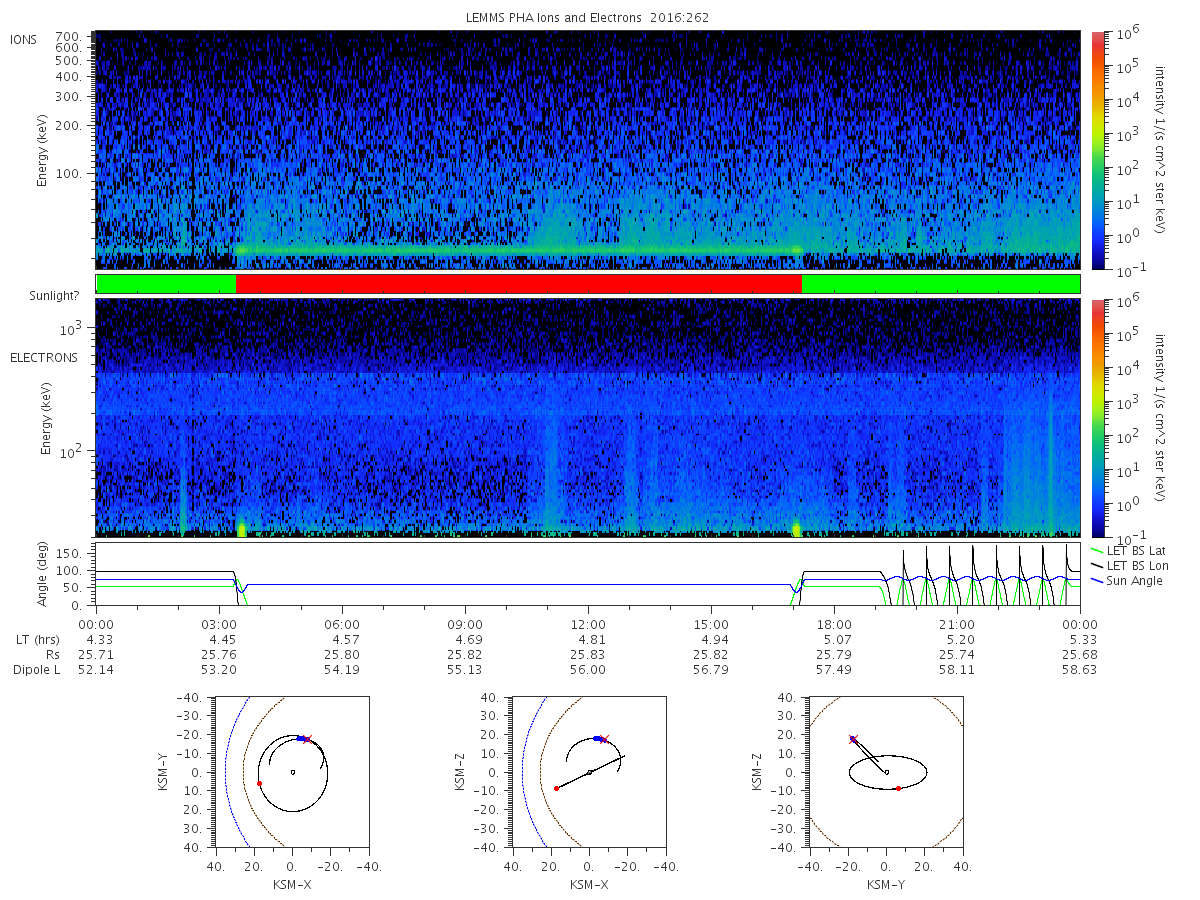The image size is (1200, 900).
Task: Click the ions panel intensity color bar
Action: click(x=1097, y=150)
